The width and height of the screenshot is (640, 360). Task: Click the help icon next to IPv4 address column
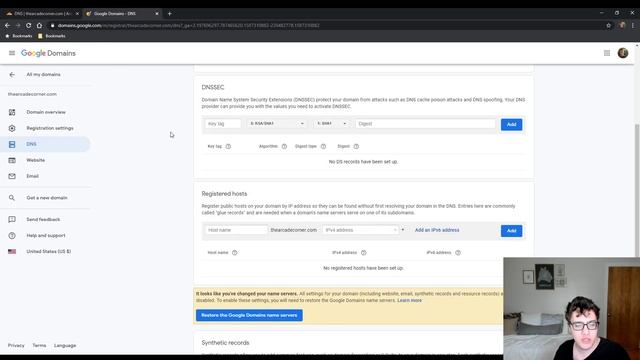click(364, 253)
